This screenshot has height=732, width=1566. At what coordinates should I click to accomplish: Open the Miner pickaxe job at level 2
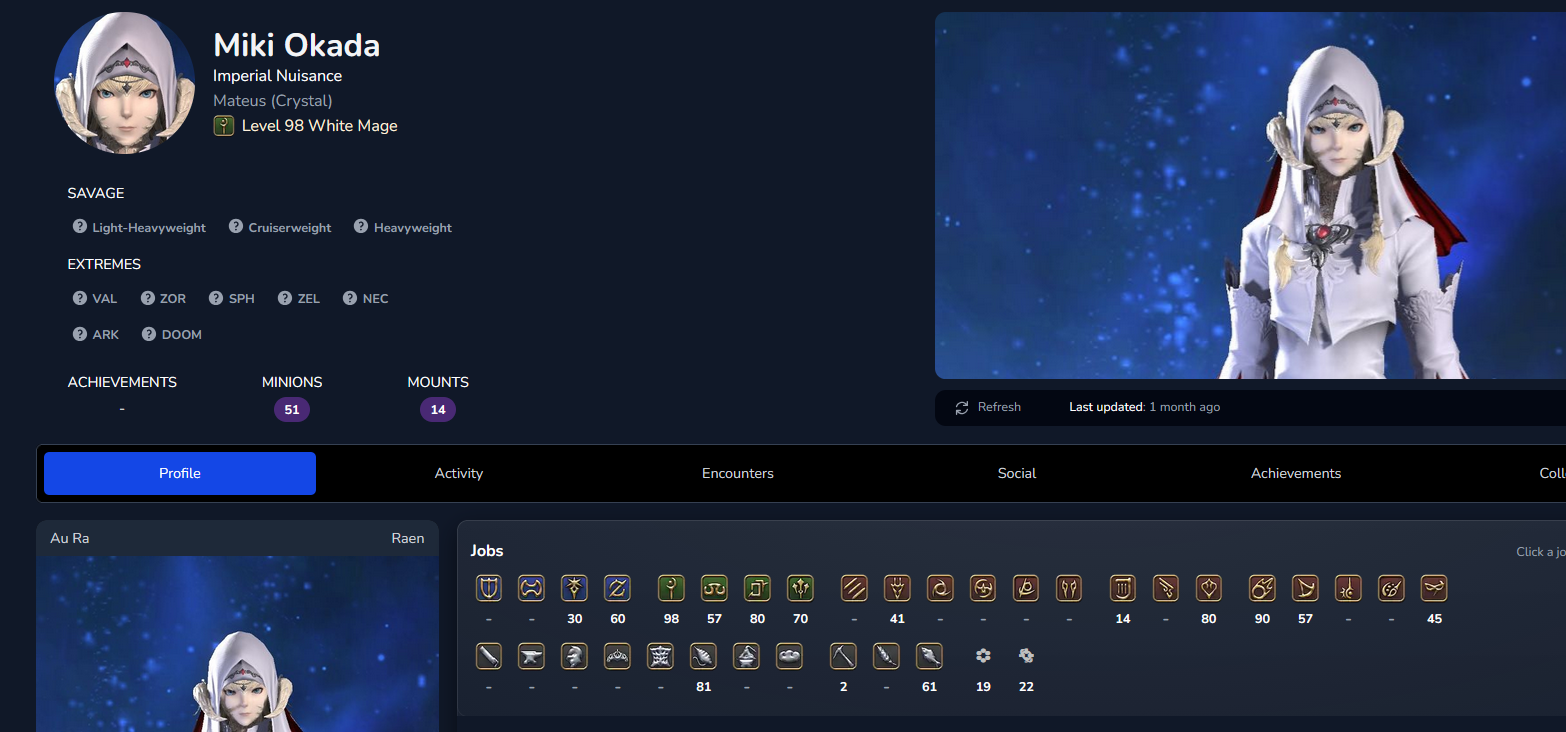pyautogui.click(x=843, y=656)
